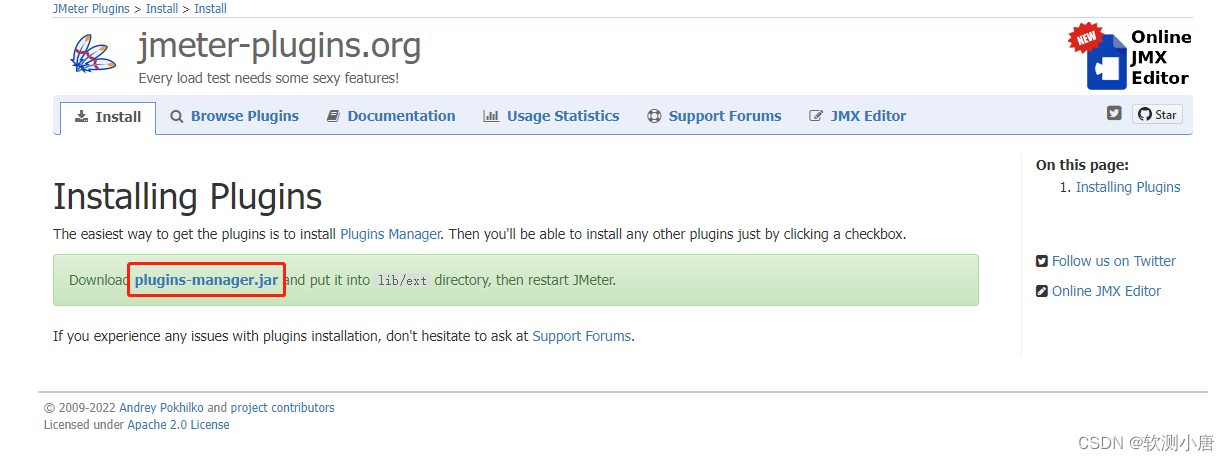
Task: Click the GitHub Star button
Action: (x=1157, y=114)
